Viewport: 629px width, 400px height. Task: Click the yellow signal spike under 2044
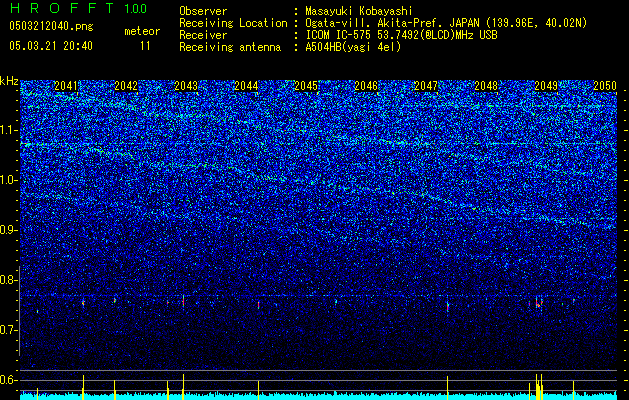258,390
